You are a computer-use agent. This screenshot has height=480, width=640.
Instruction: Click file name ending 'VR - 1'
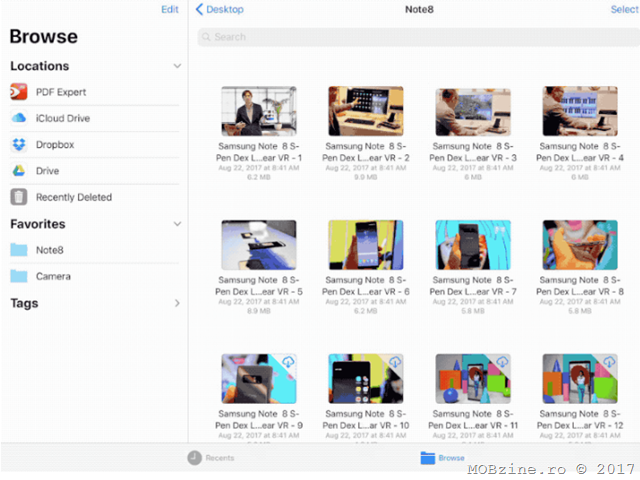[x=259, y=152]
